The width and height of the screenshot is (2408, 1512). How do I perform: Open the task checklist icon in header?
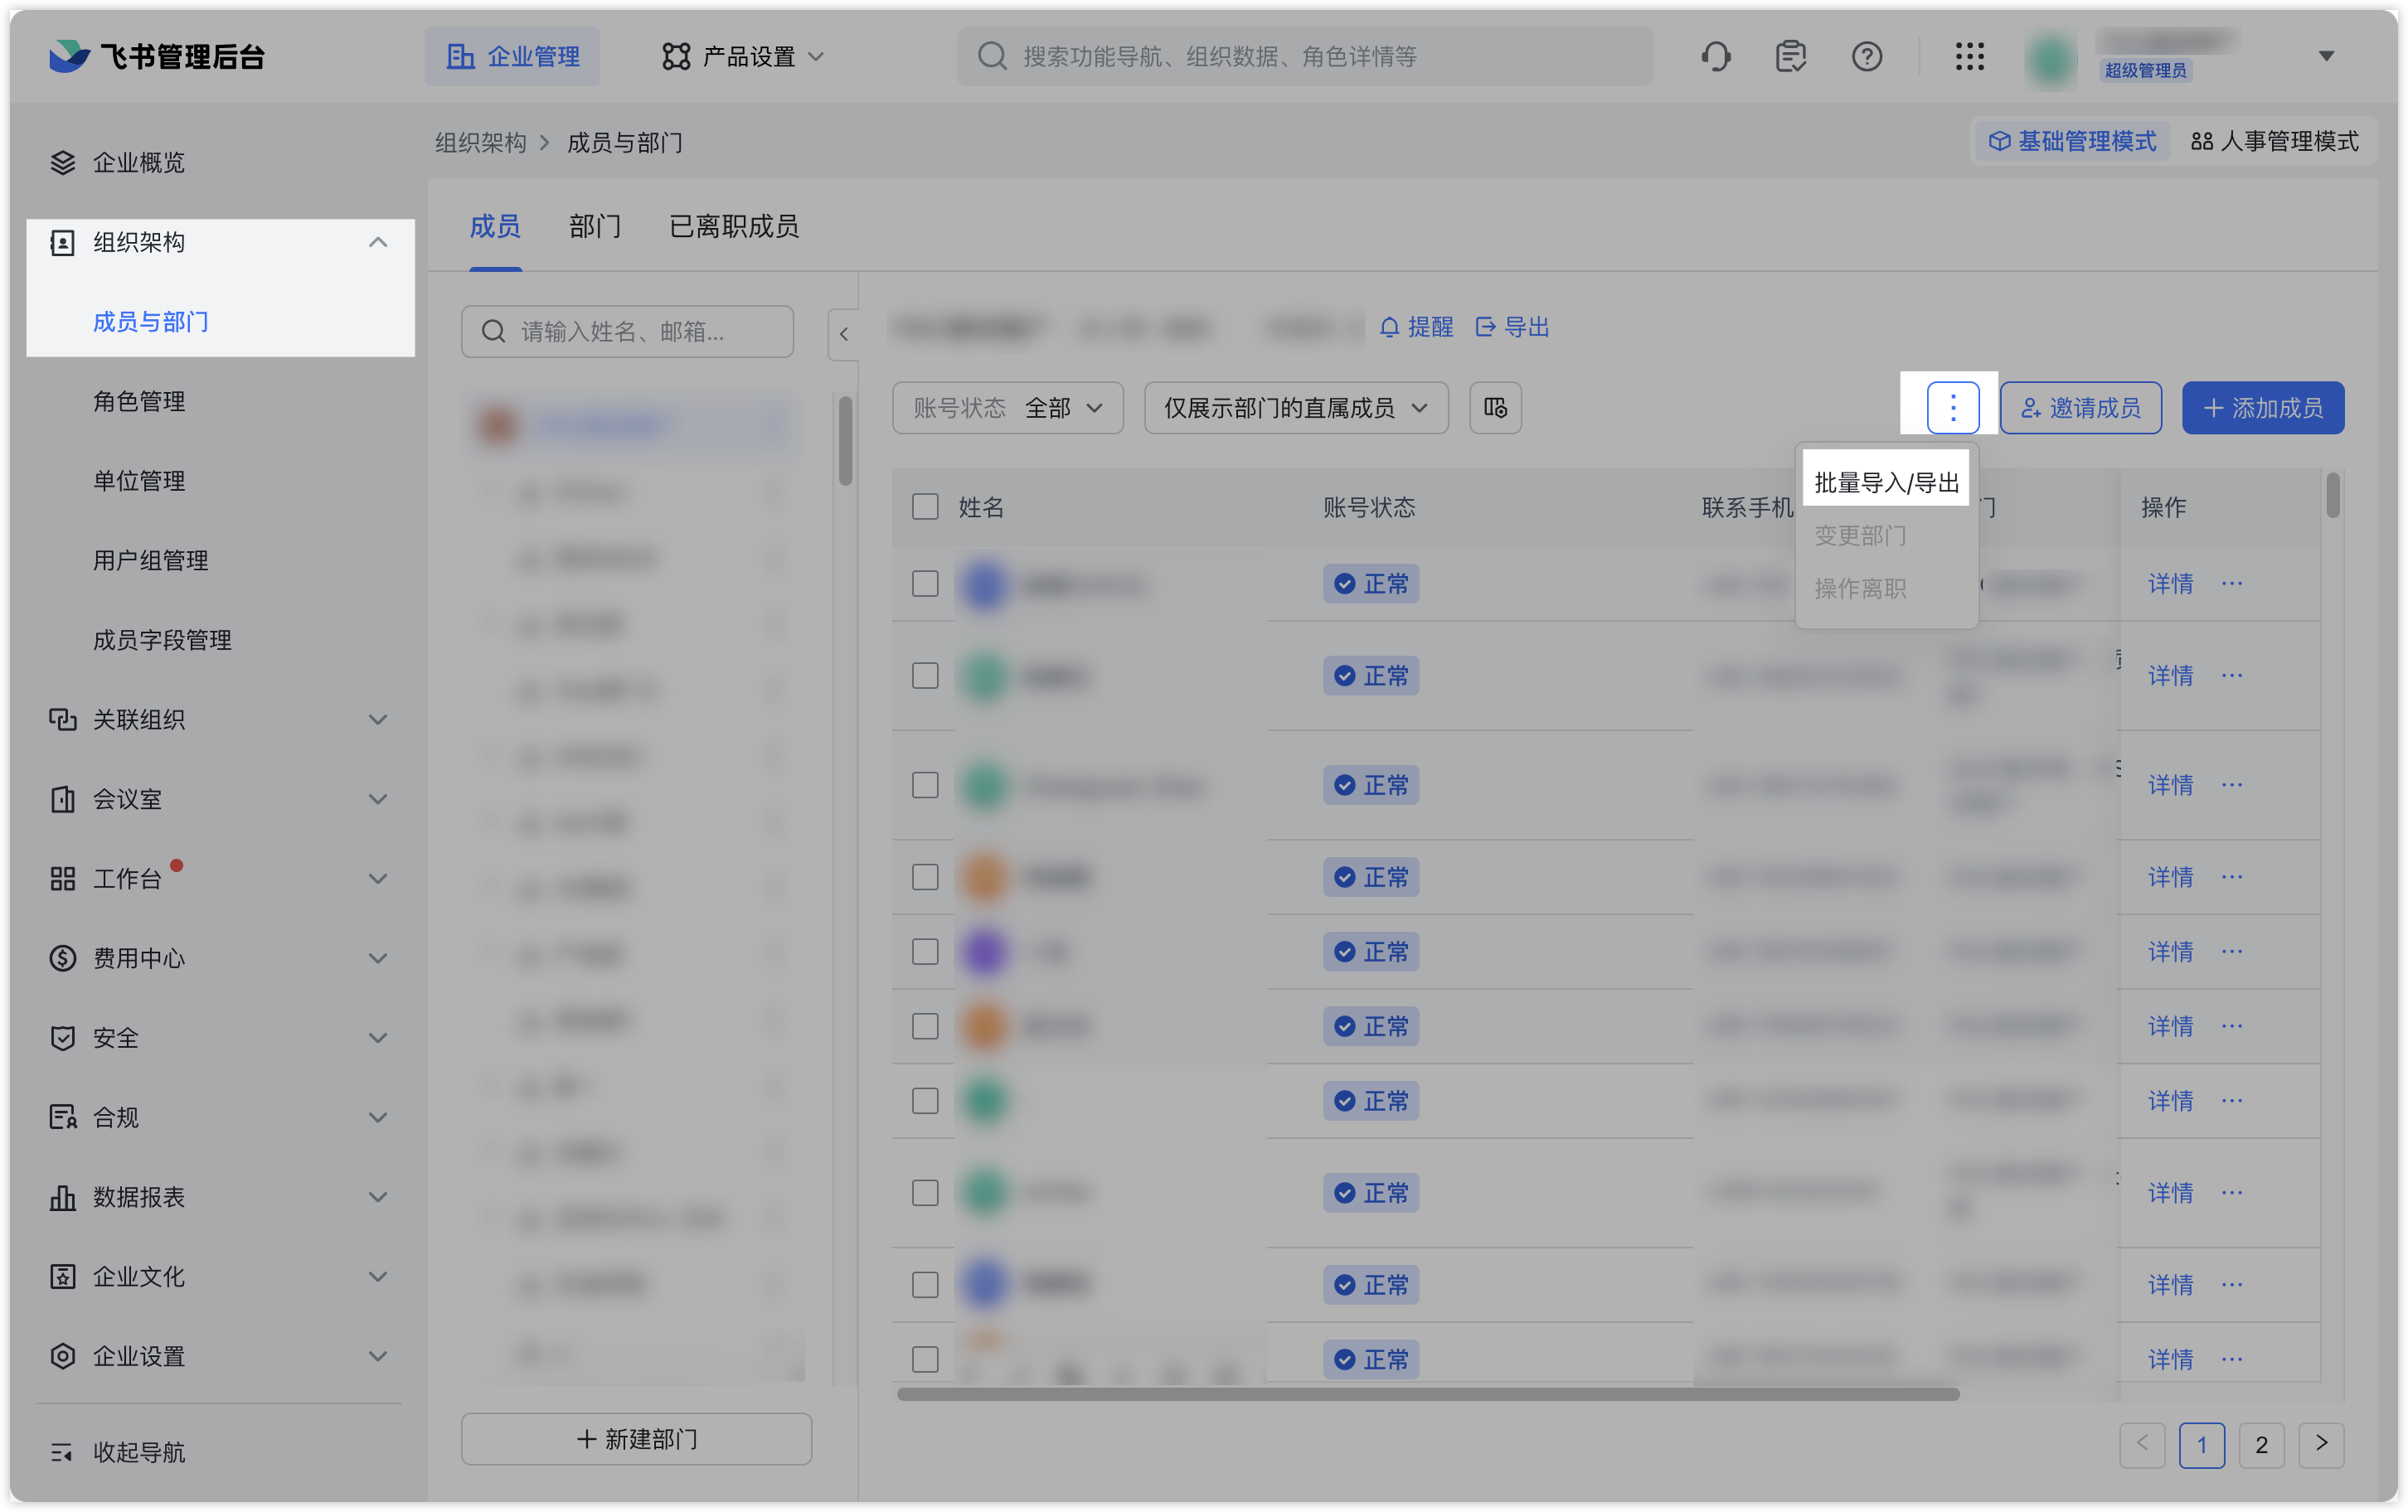click(1790, 57)
